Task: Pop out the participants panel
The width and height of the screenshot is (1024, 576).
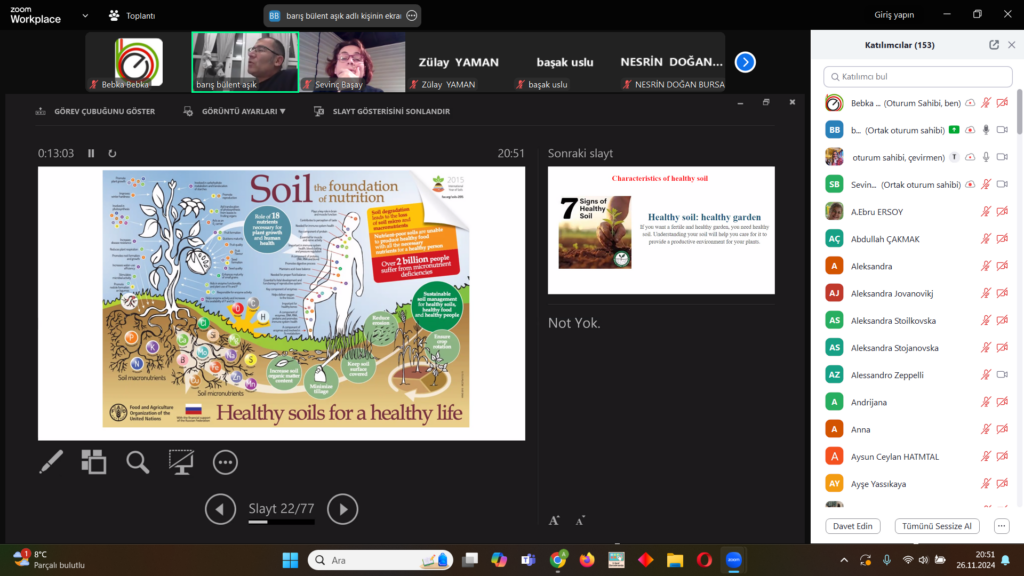Action: [993, 45]
